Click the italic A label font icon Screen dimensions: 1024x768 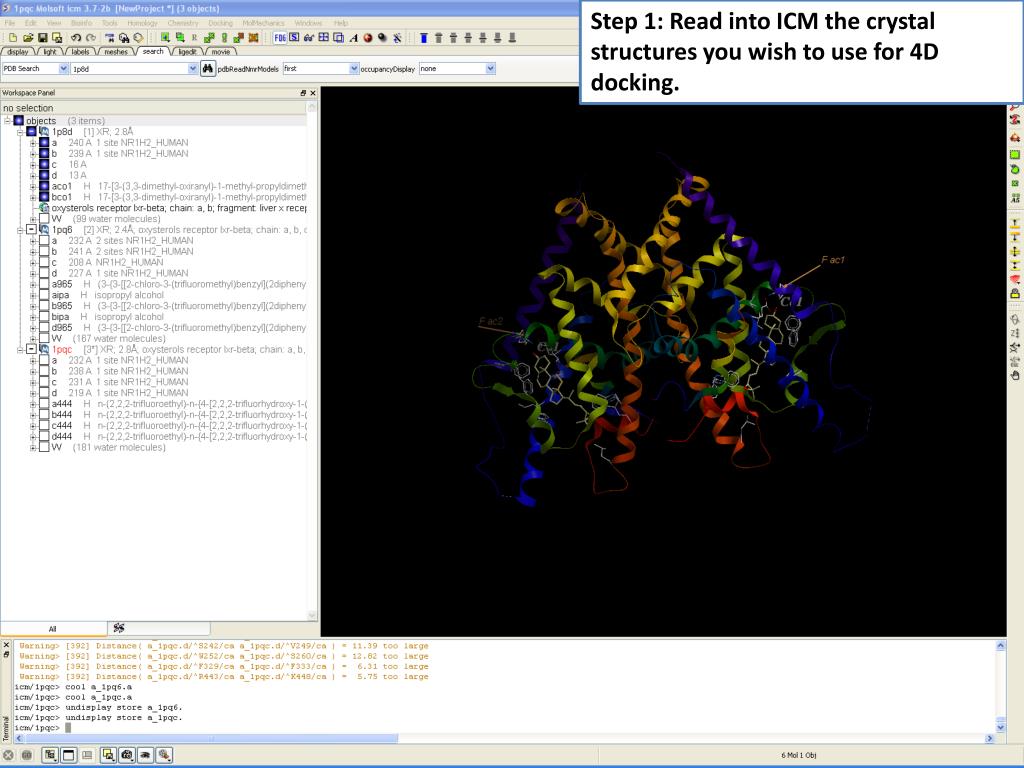coord(353,38)
